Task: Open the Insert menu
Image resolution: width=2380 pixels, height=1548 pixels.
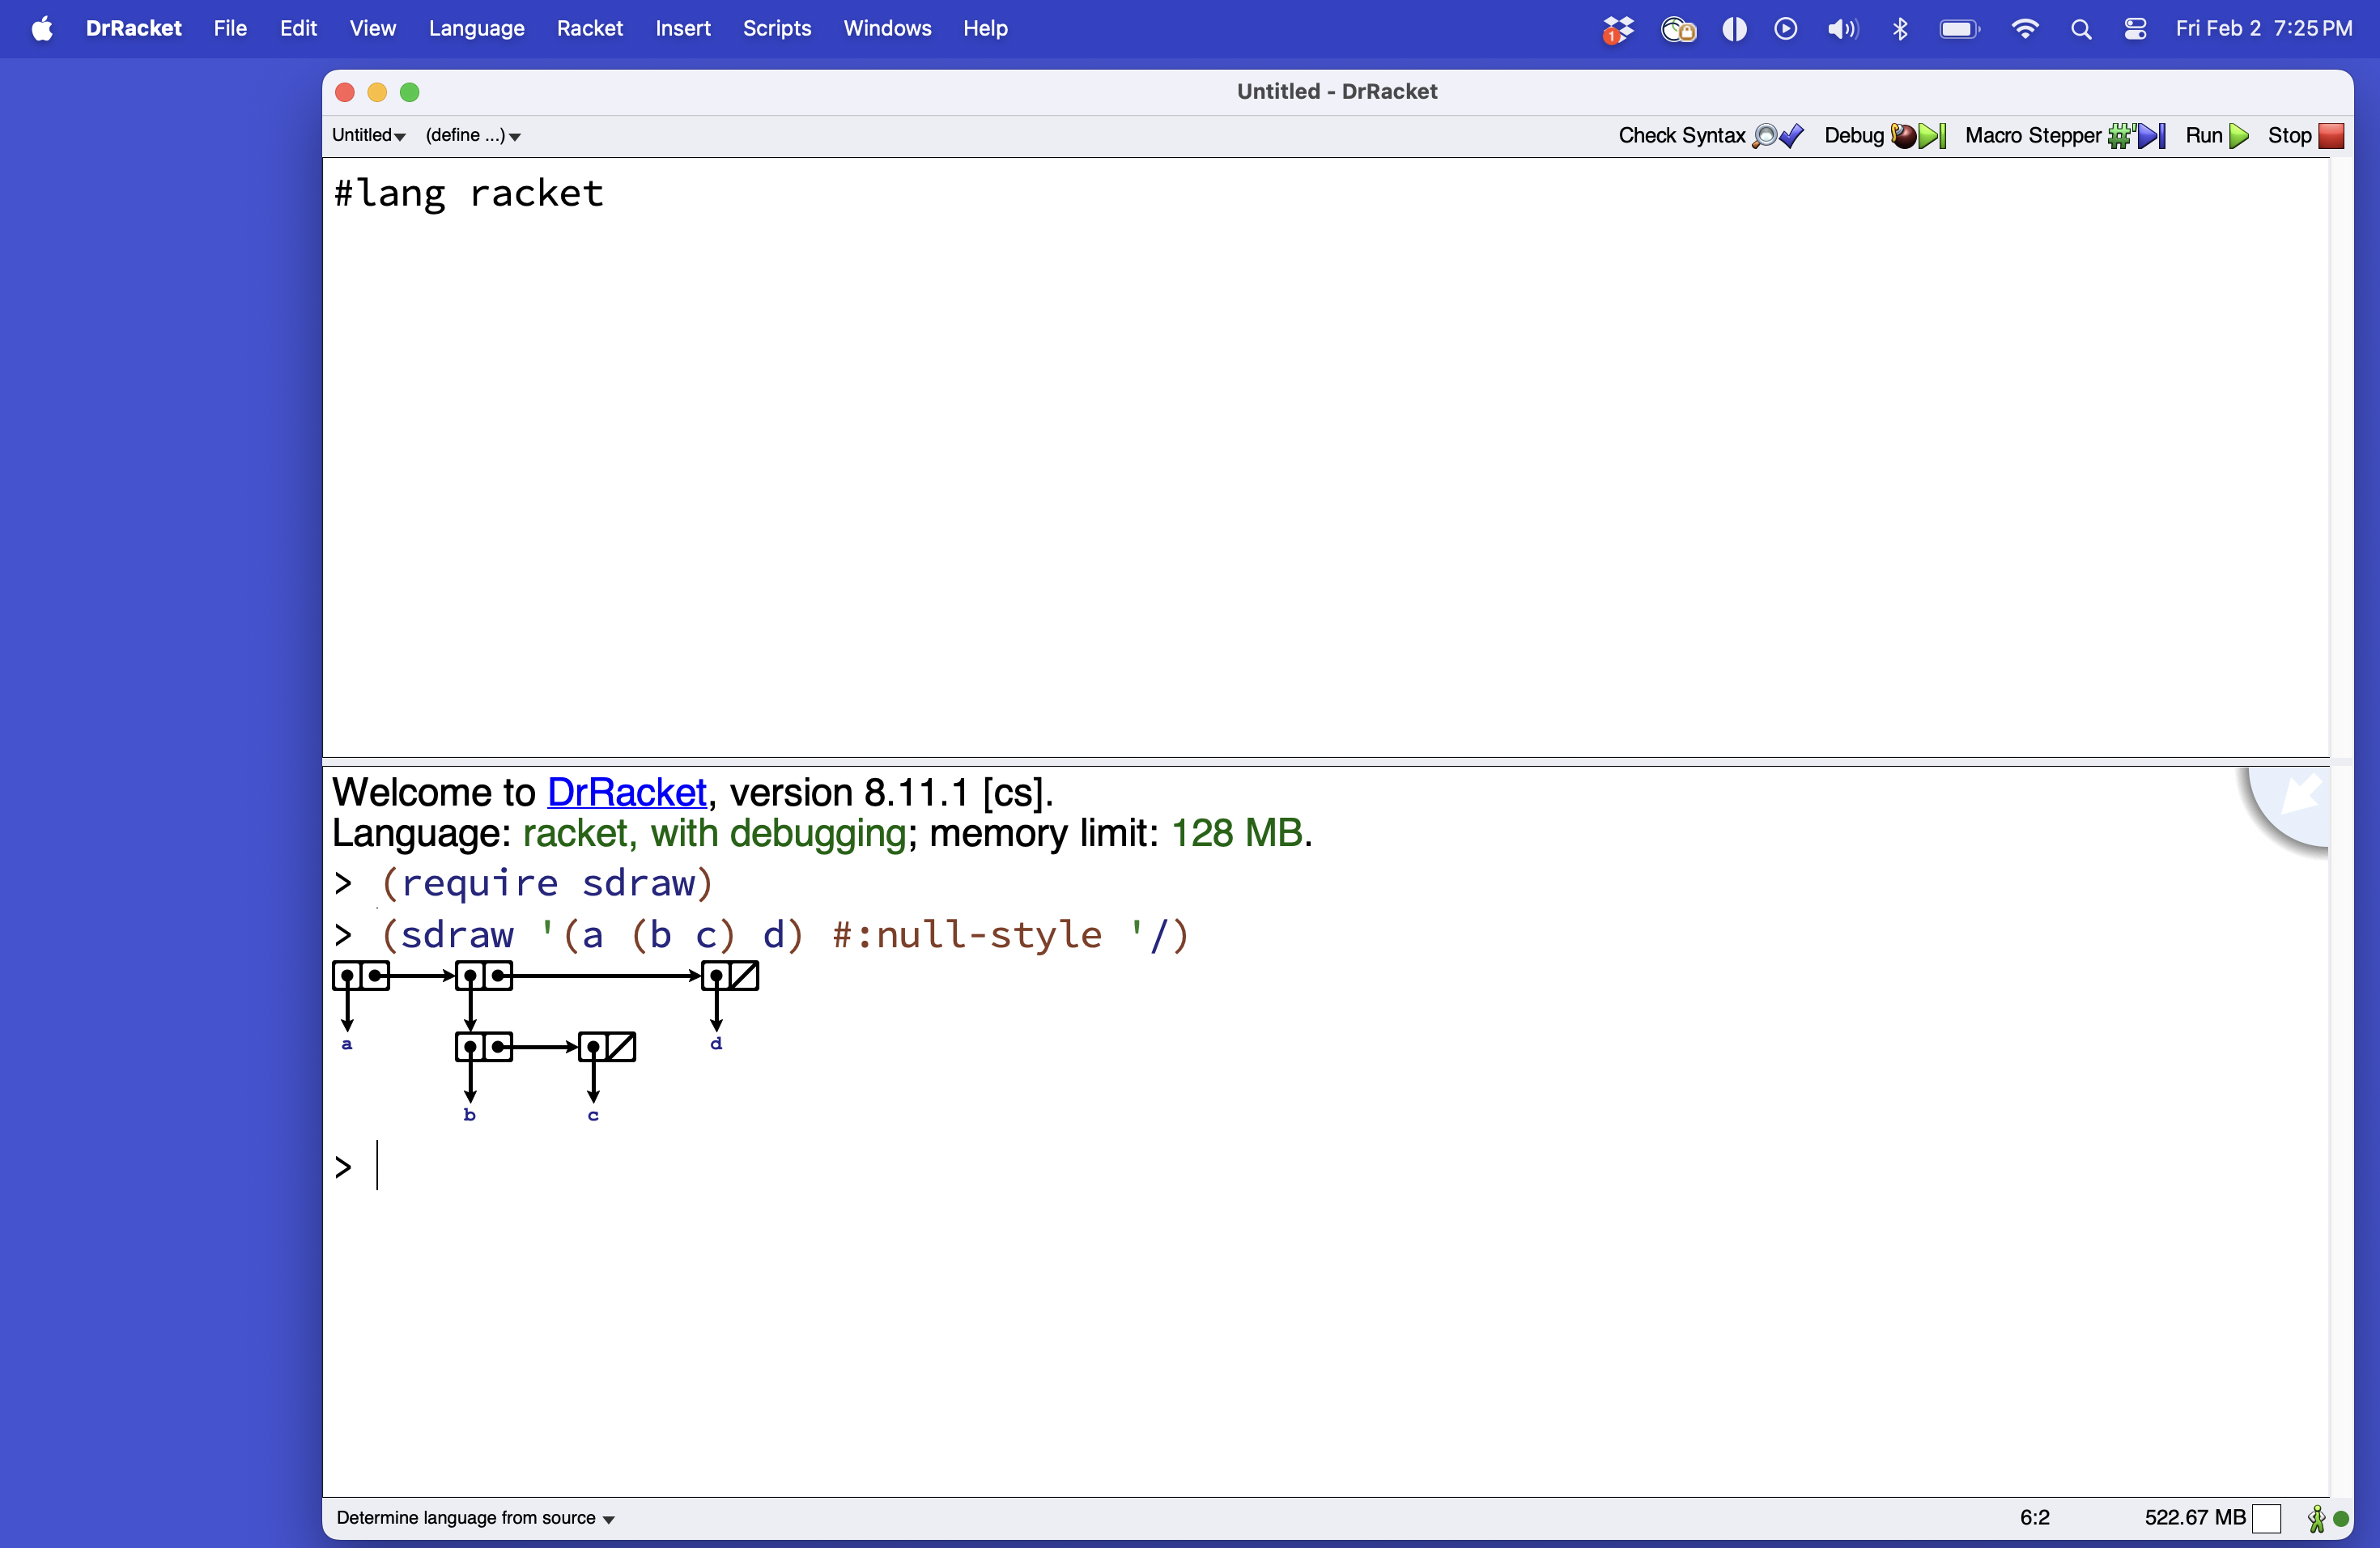Action: pyautogui.click(x=683, y=29)
